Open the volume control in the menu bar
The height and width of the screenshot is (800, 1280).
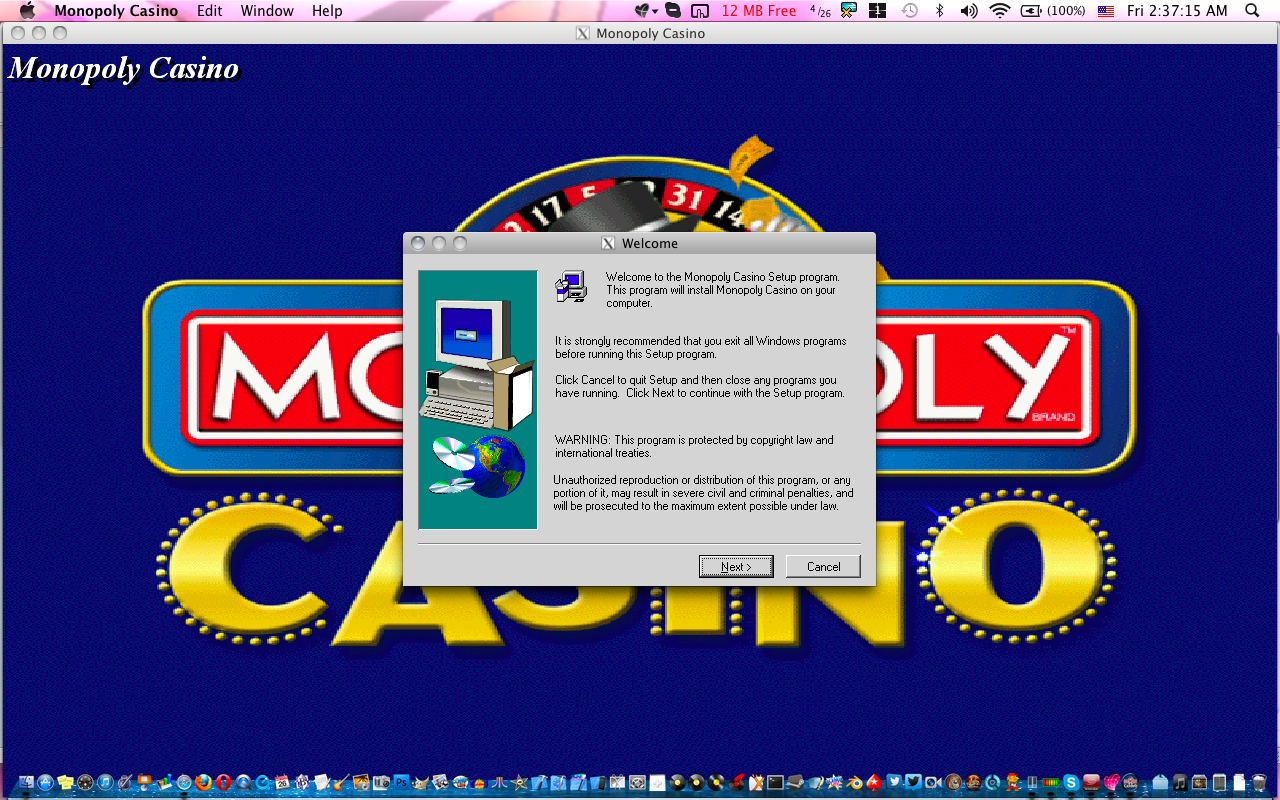coord(968,11)
